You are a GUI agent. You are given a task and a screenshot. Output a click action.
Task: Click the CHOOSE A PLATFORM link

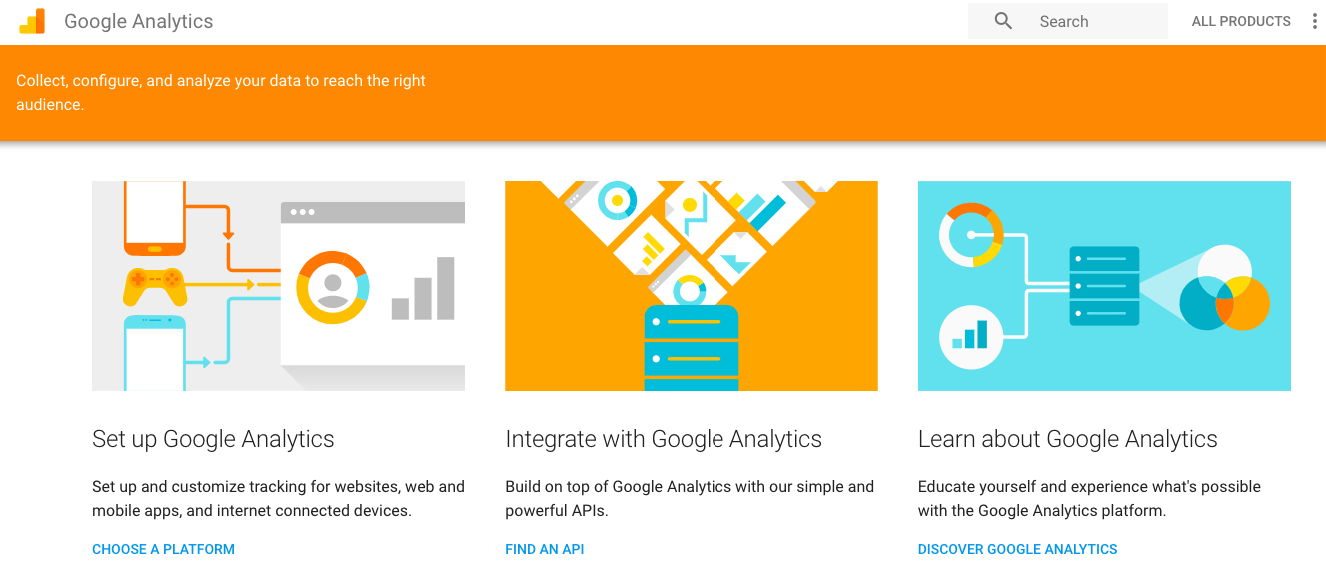pos(163,549)
